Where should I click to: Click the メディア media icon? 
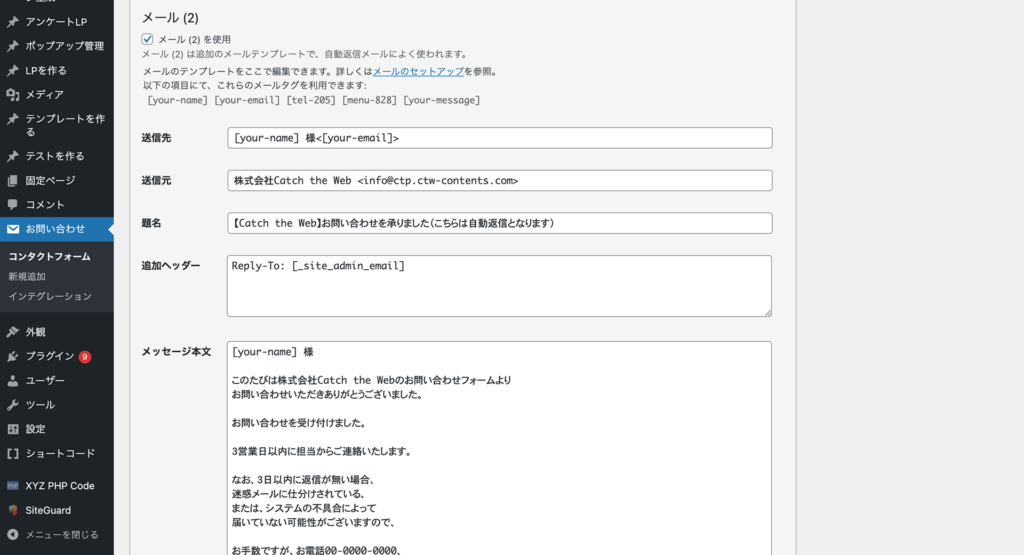12,95
